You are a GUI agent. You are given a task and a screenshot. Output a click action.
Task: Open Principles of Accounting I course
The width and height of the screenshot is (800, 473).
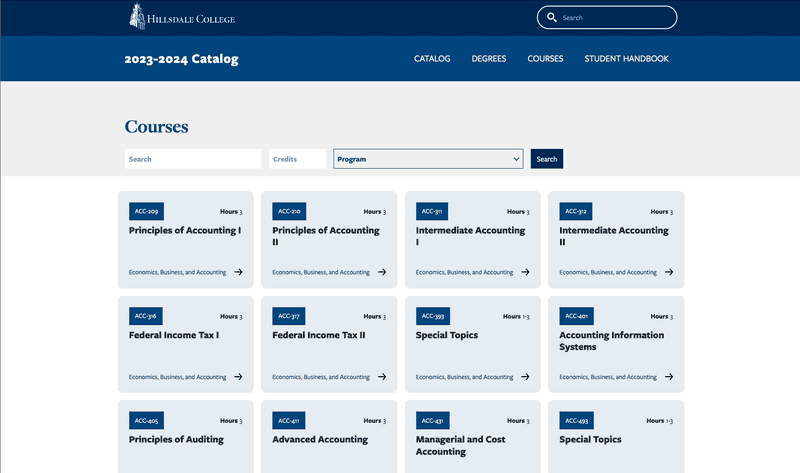[x=185, y=230]
